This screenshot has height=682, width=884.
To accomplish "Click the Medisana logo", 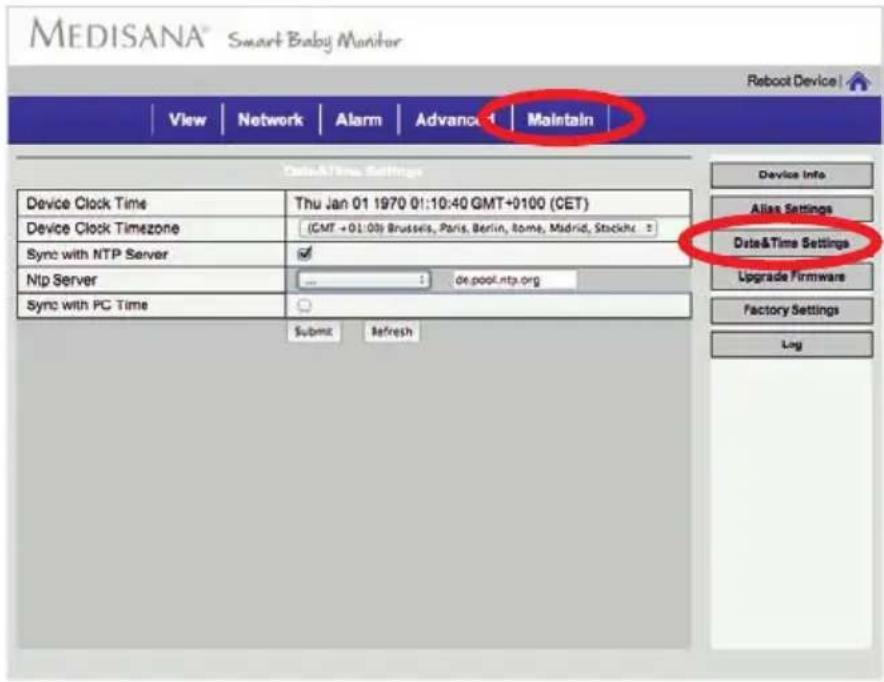I will (119, 35).
